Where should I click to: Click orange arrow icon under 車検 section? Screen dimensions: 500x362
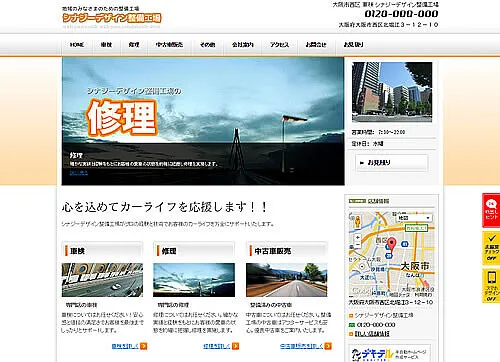(144, 346)
